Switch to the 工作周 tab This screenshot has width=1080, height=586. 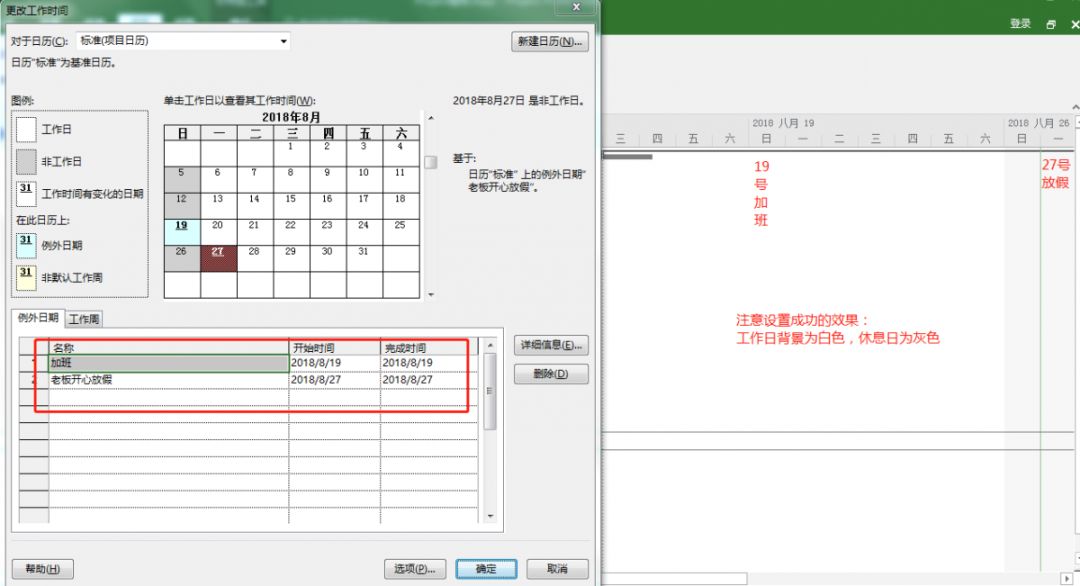click(x=84, y=319)
